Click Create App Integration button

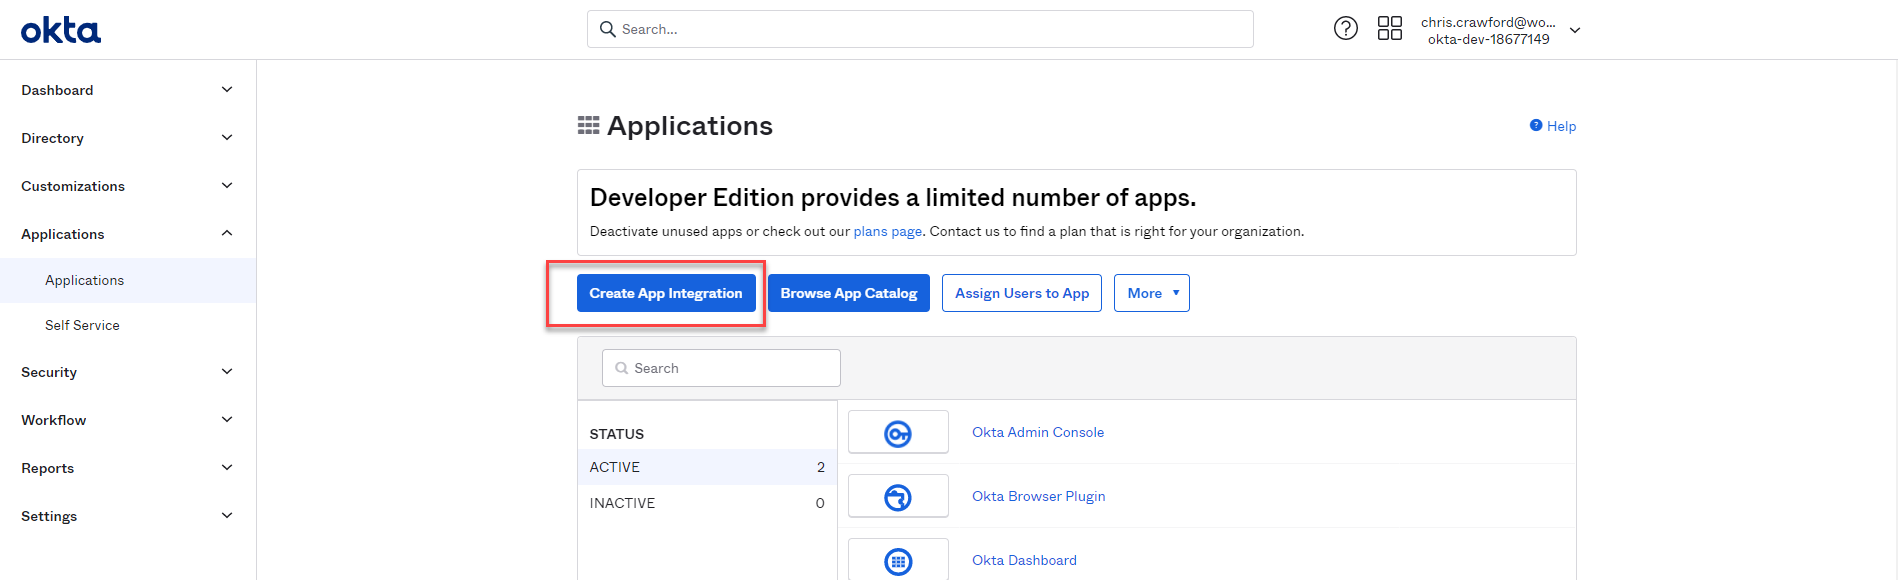pyautogui.click(x=666, y=293)
